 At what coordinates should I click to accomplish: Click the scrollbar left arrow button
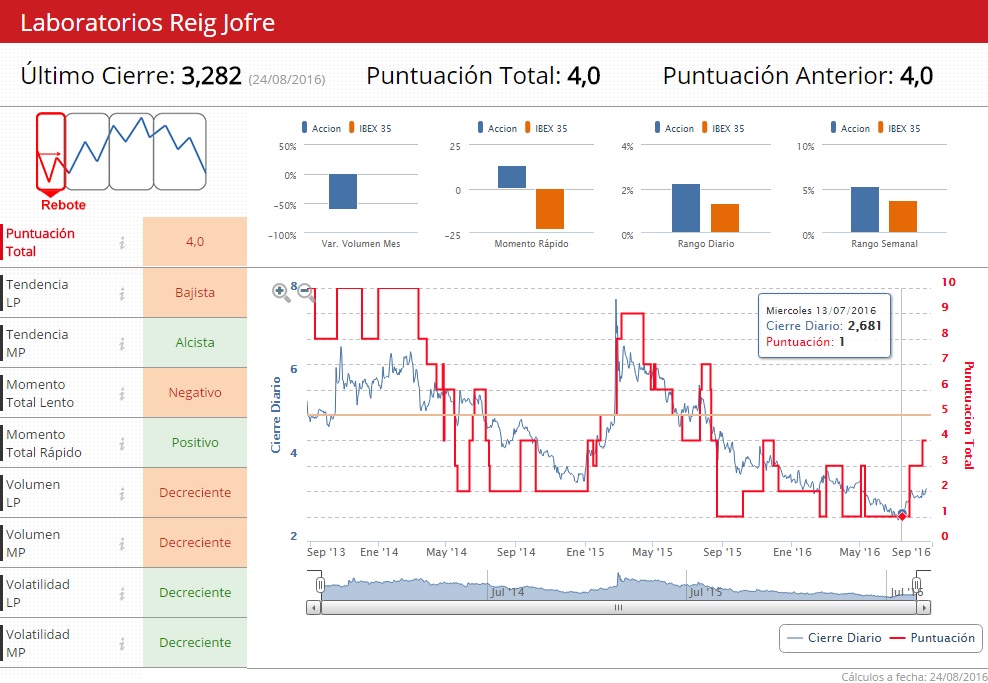pyautogui.click(x=314, y=608)
